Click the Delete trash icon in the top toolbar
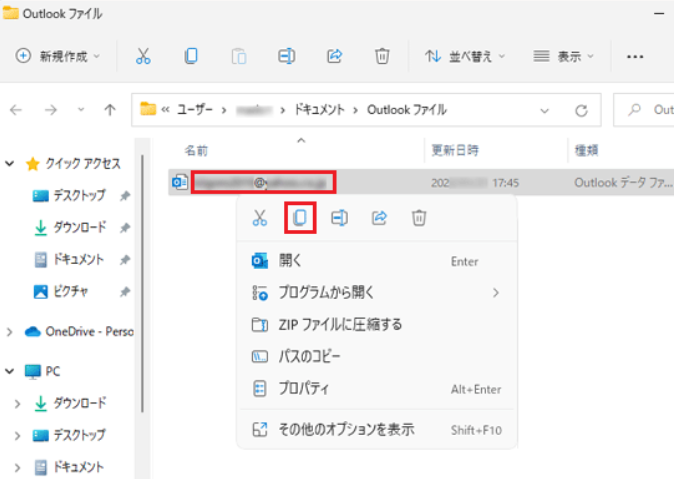Screen dimensions: 674x479 pyautogui.click(x=382, y=56)
